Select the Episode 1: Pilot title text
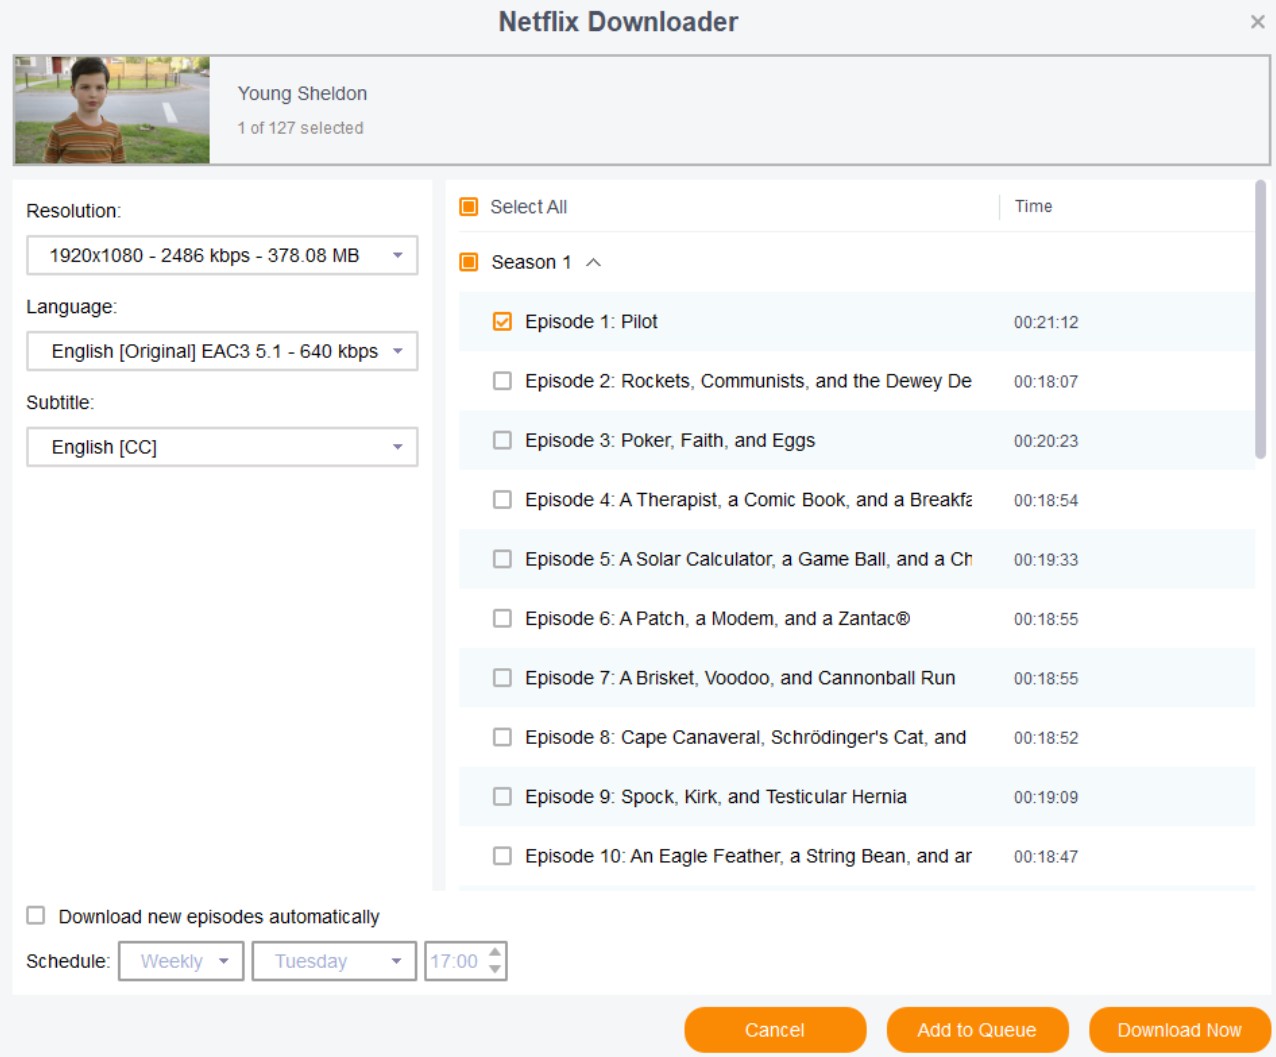The height and width of the screenshot is (1057, 1276). [x=591, y=322]
